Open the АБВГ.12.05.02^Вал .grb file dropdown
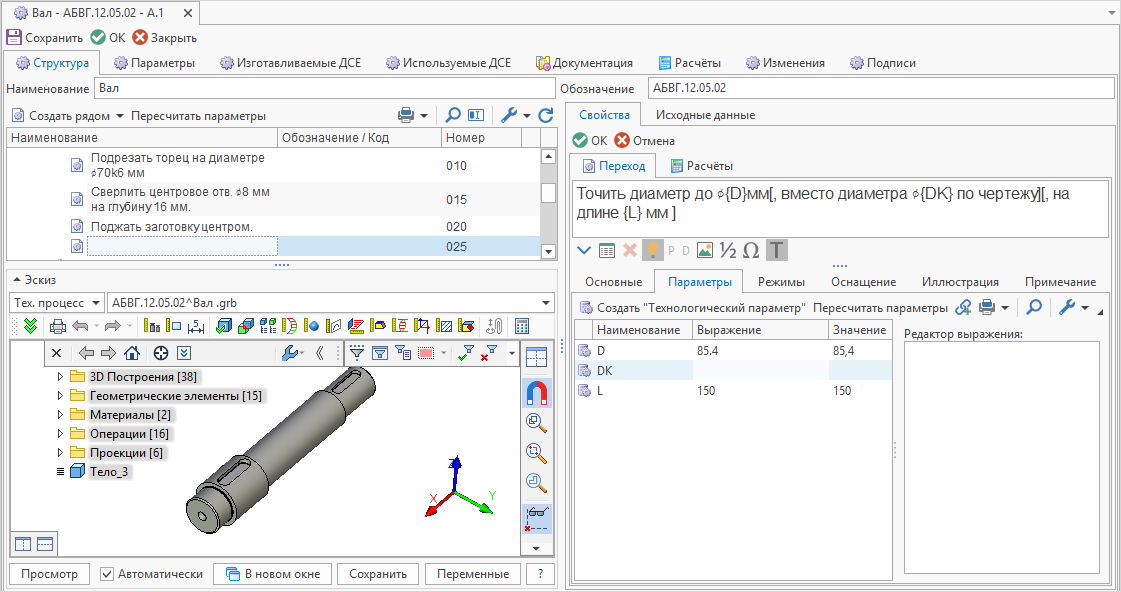The height and width of the screenshot is (592, 1121). point(546,303)
